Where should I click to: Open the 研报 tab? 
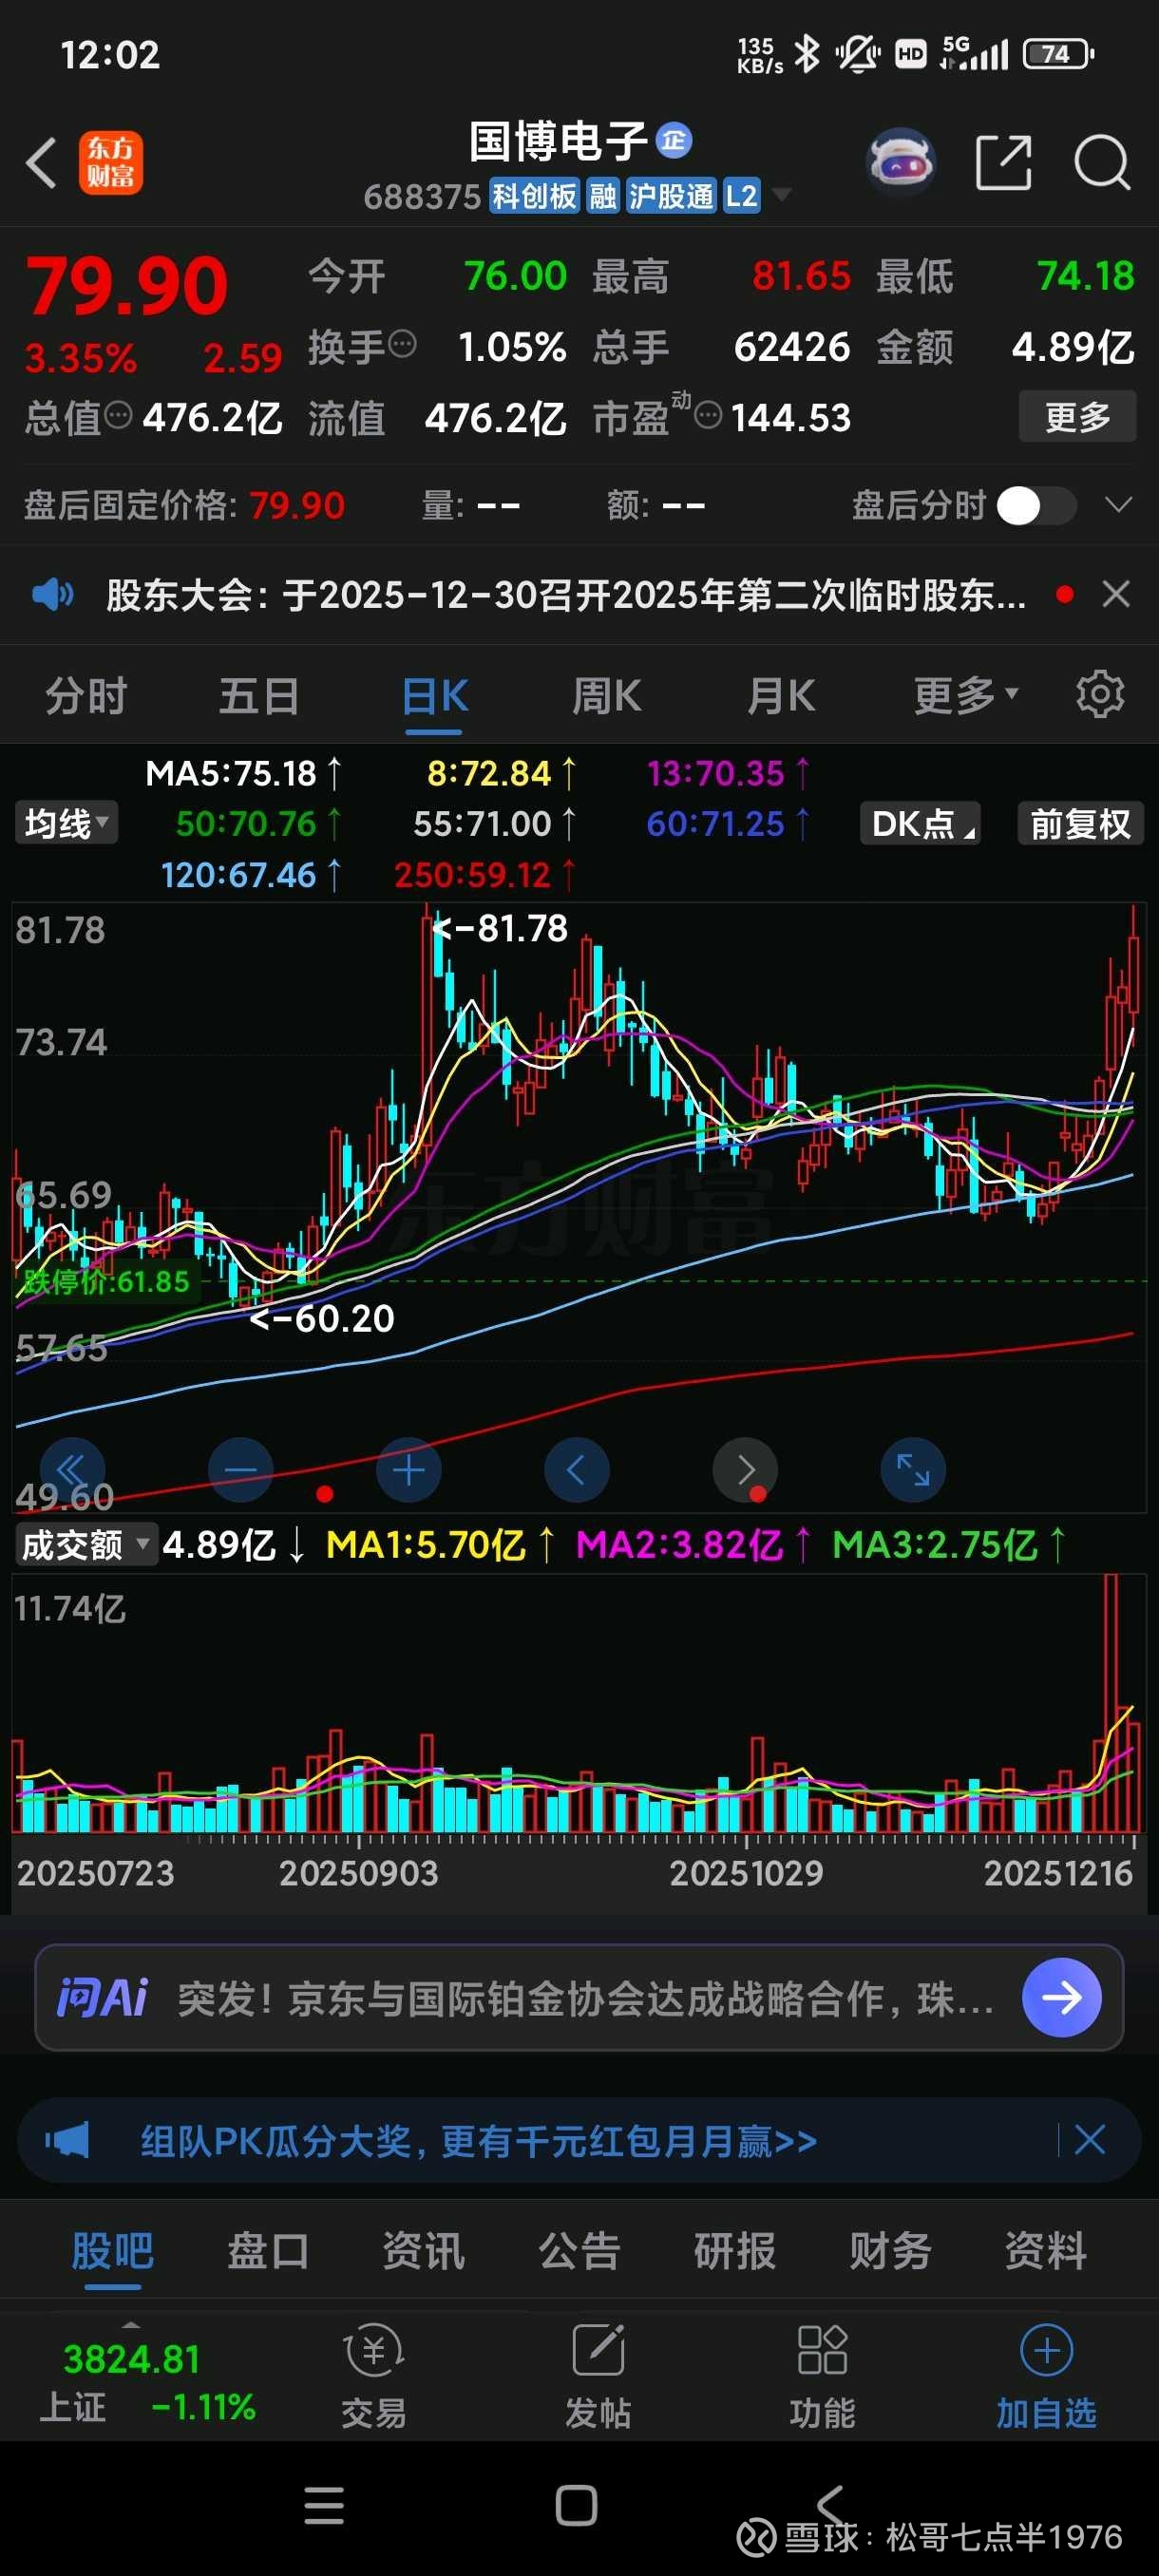735,2250
